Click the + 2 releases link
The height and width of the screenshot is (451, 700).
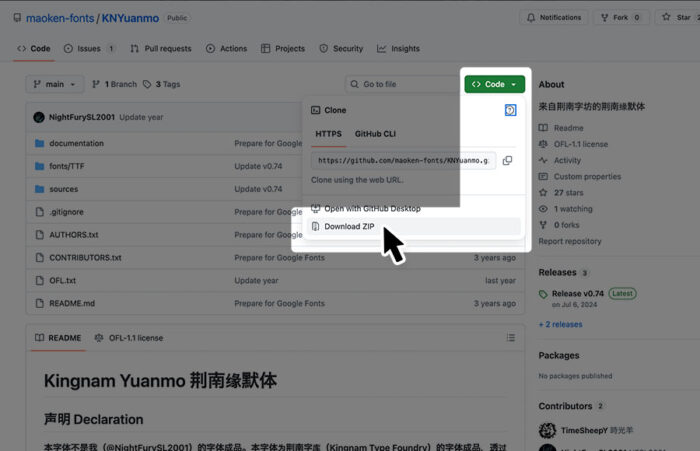click(x=561, y=324)
